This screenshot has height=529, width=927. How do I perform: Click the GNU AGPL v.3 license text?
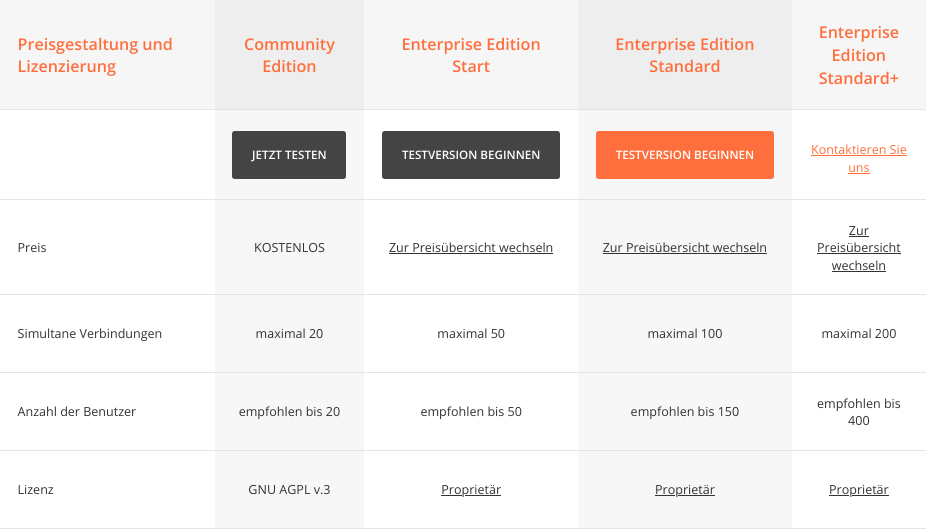coord(289,490)
